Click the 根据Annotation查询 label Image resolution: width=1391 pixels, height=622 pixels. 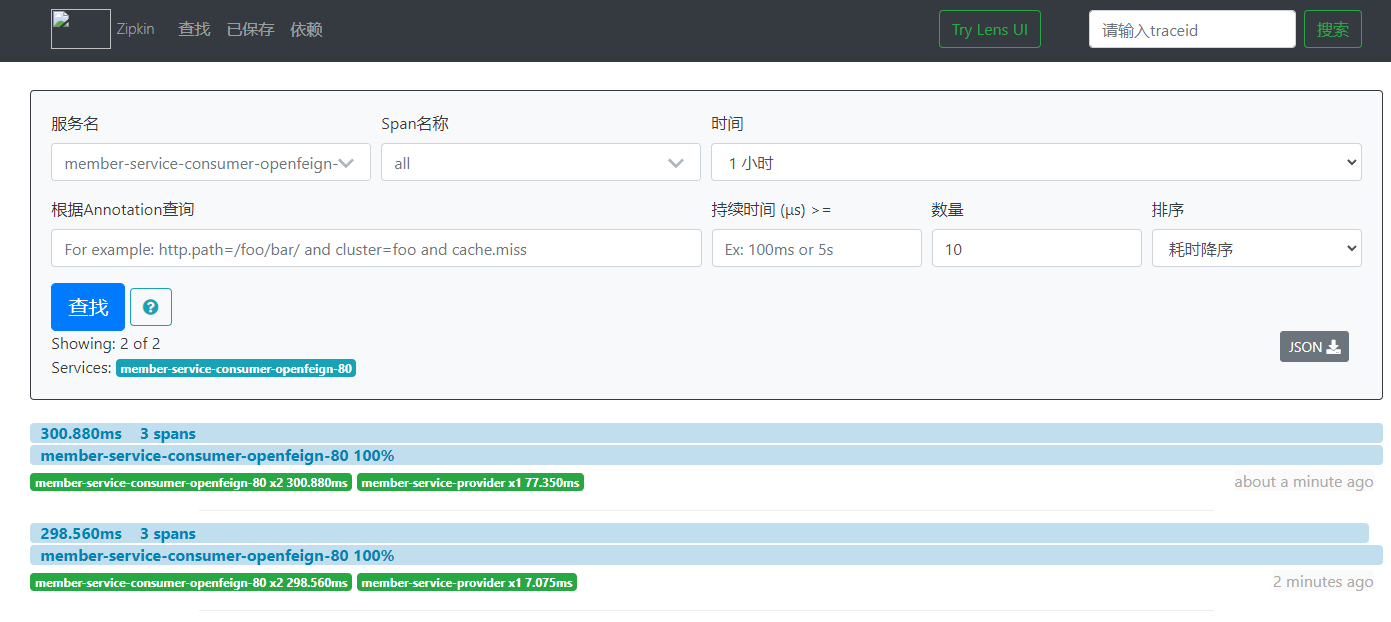[x=123, y=209]
